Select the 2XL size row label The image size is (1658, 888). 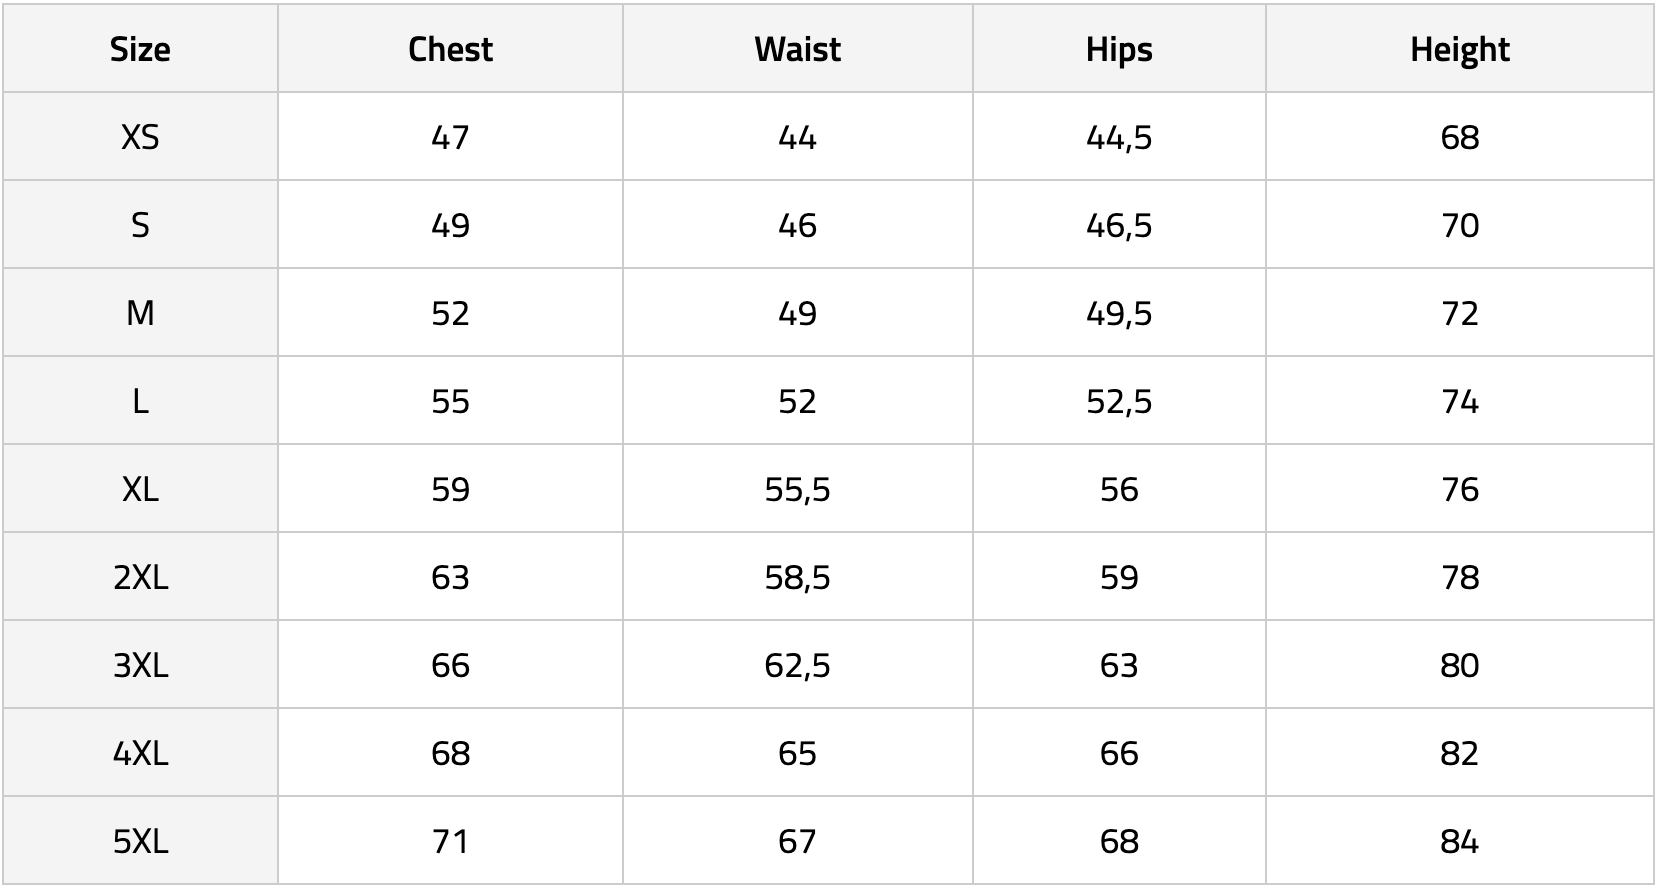click(140, 577)
